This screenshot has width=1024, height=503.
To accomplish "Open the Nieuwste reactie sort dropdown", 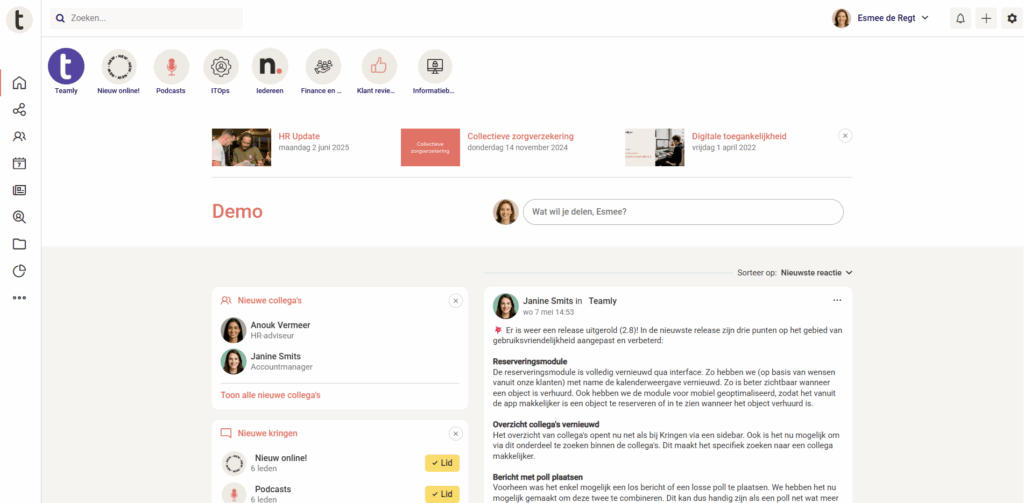I will pyautogui.click(x=816, y=272).
